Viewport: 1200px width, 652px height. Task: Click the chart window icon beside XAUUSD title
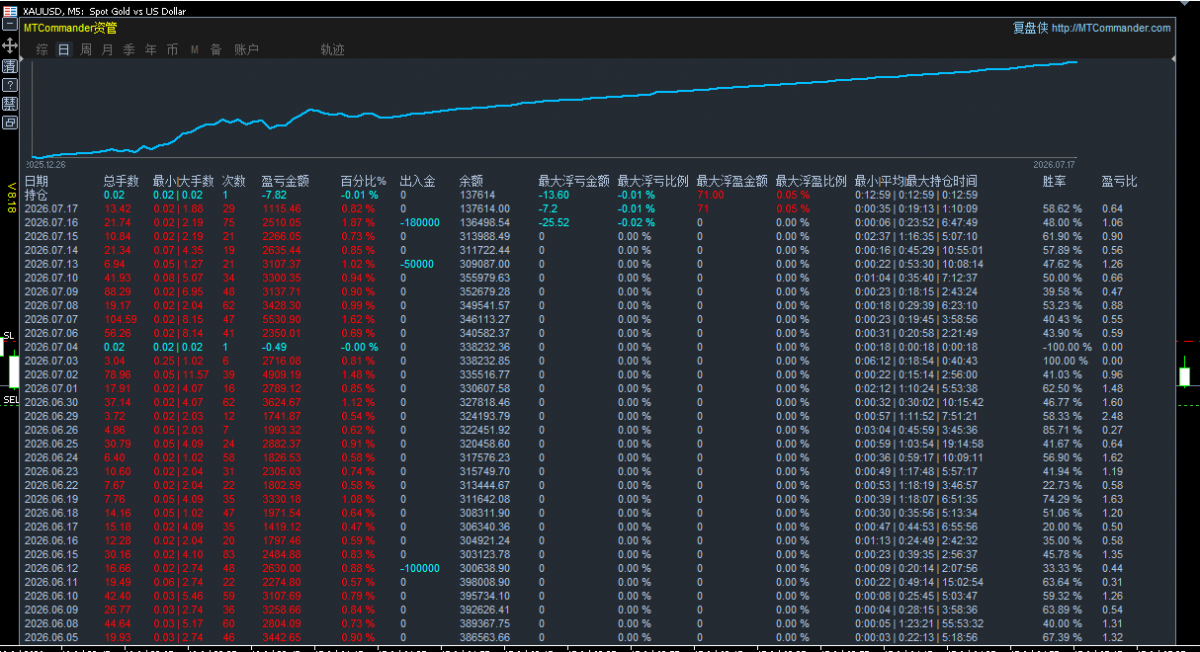click(8, 9)
